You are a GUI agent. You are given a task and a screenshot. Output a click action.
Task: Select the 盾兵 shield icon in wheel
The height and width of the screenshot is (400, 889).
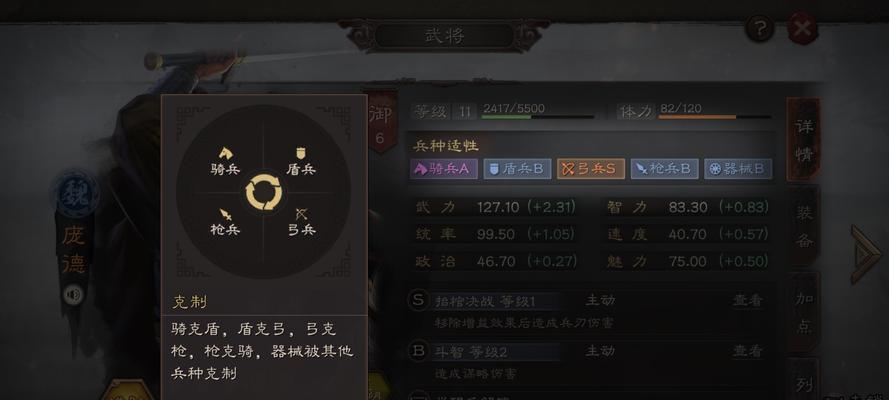pos(300,153)
